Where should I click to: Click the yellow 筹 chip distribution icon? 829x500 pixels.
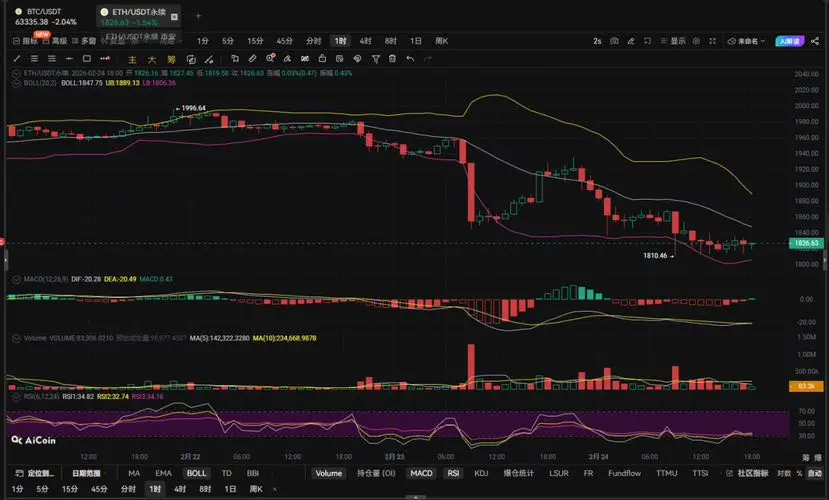pos(171,59)
